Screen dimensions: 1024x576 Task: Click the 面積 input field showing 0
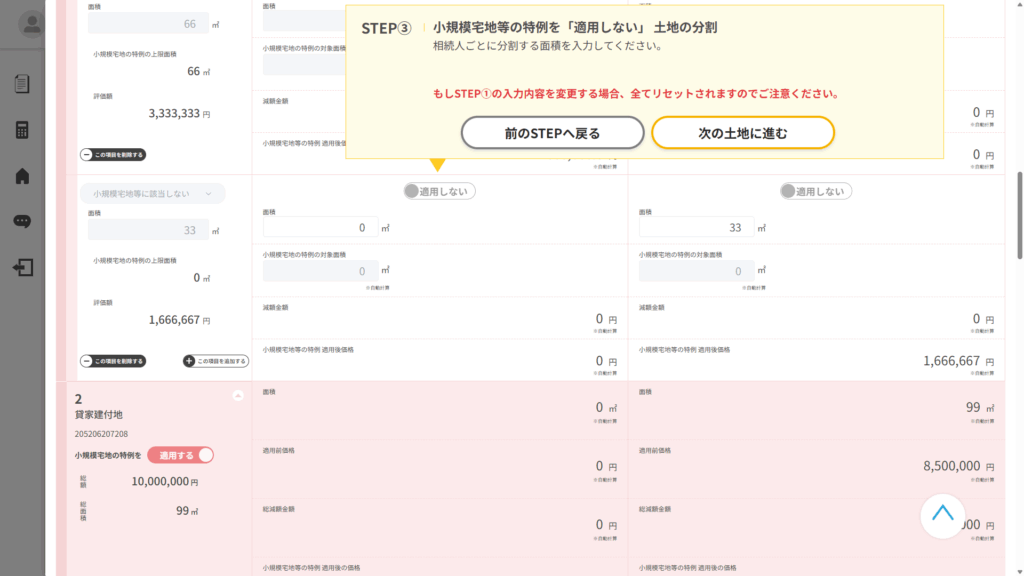point(321,228)
